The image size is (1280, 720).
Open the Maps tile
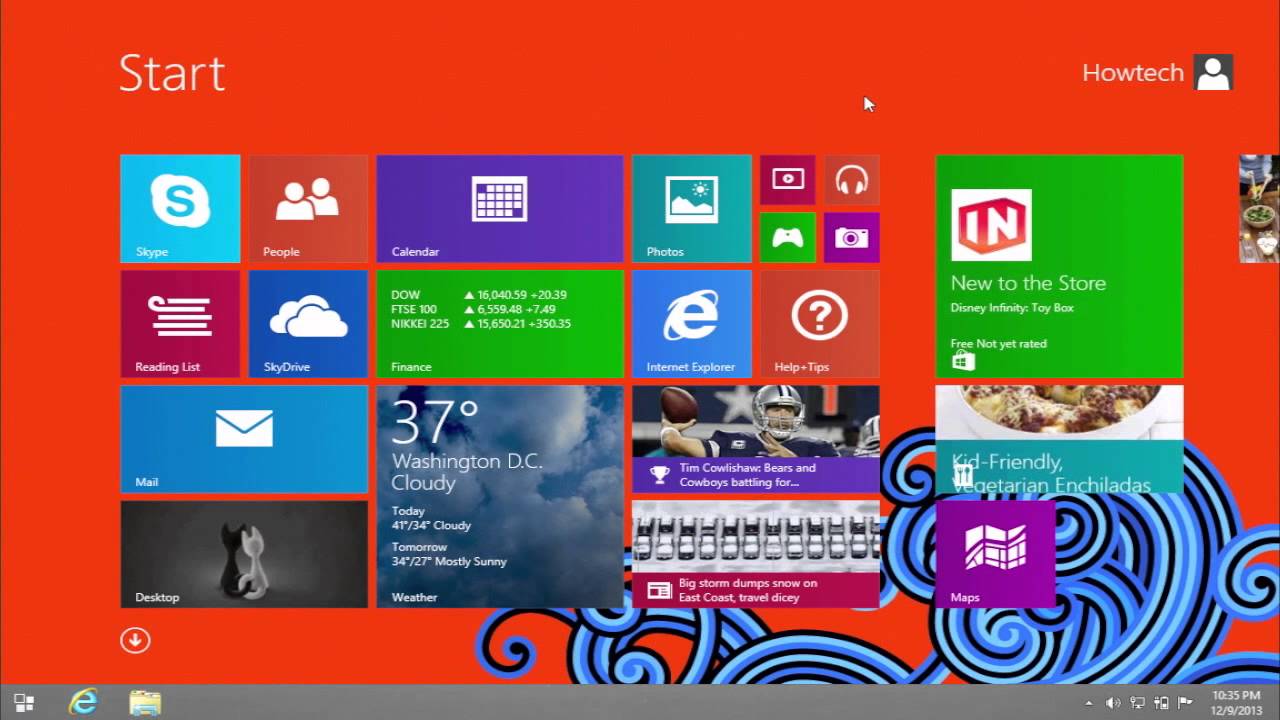(996, 554)
